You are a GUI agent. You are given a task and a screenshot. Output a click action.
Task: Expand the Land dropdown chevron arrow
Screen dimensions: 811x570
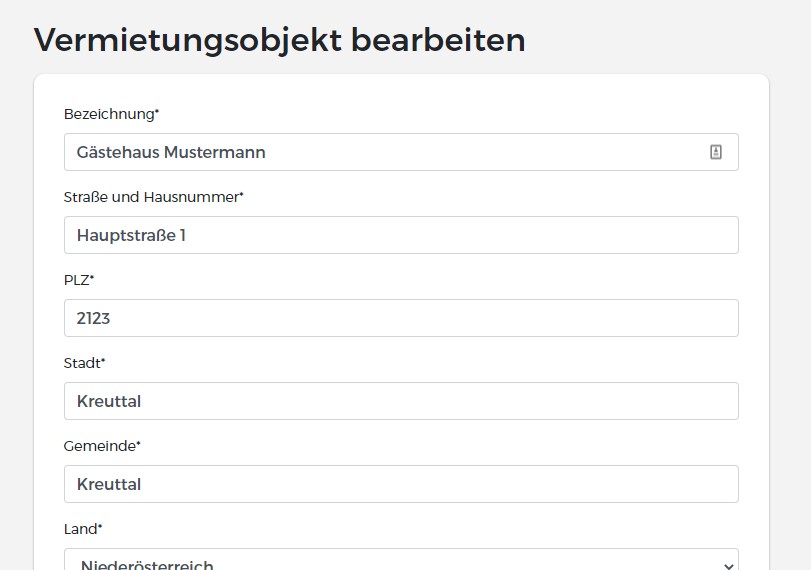pyautogui.click(x=728, y=566)
